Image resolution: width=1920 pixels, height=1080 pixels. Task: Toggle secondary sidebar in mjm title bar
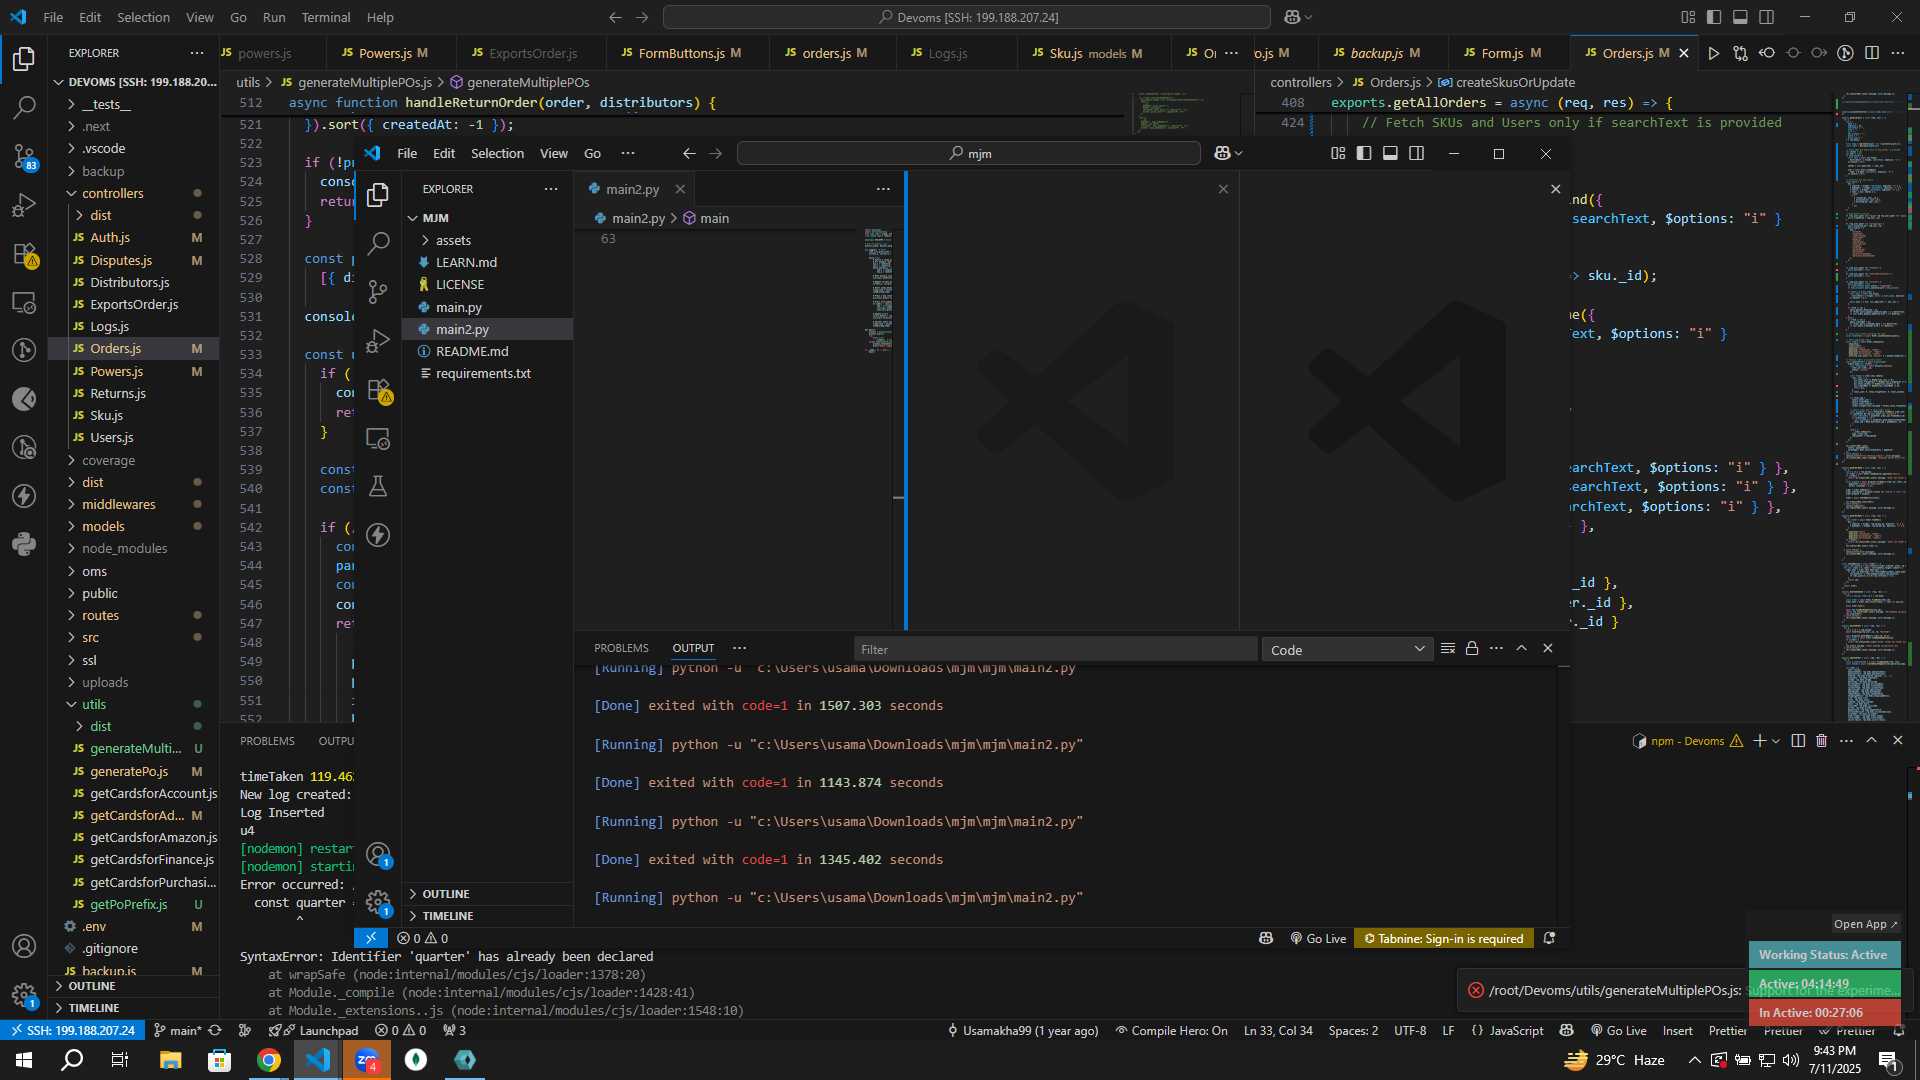1416,153
